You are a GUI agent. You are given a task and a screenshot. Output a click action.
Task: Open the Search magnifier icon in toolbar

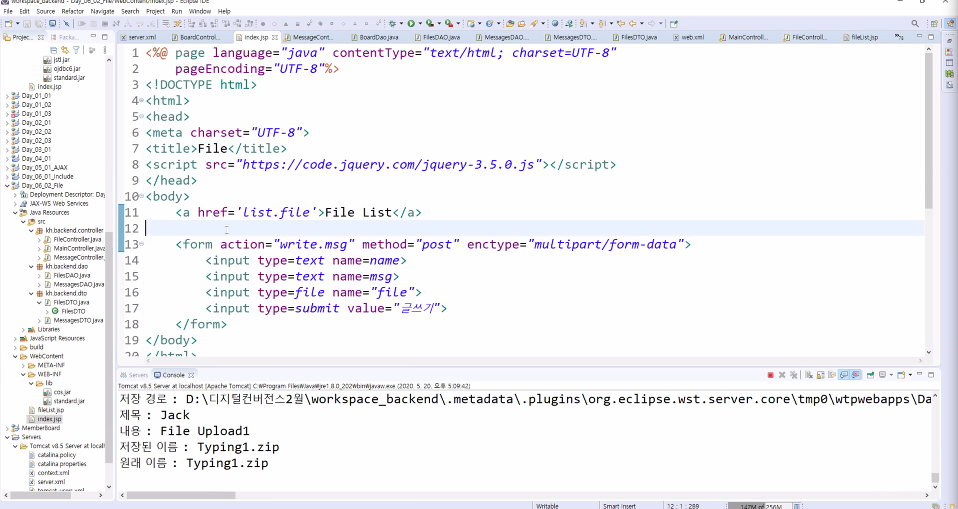(x=915, y=24)
